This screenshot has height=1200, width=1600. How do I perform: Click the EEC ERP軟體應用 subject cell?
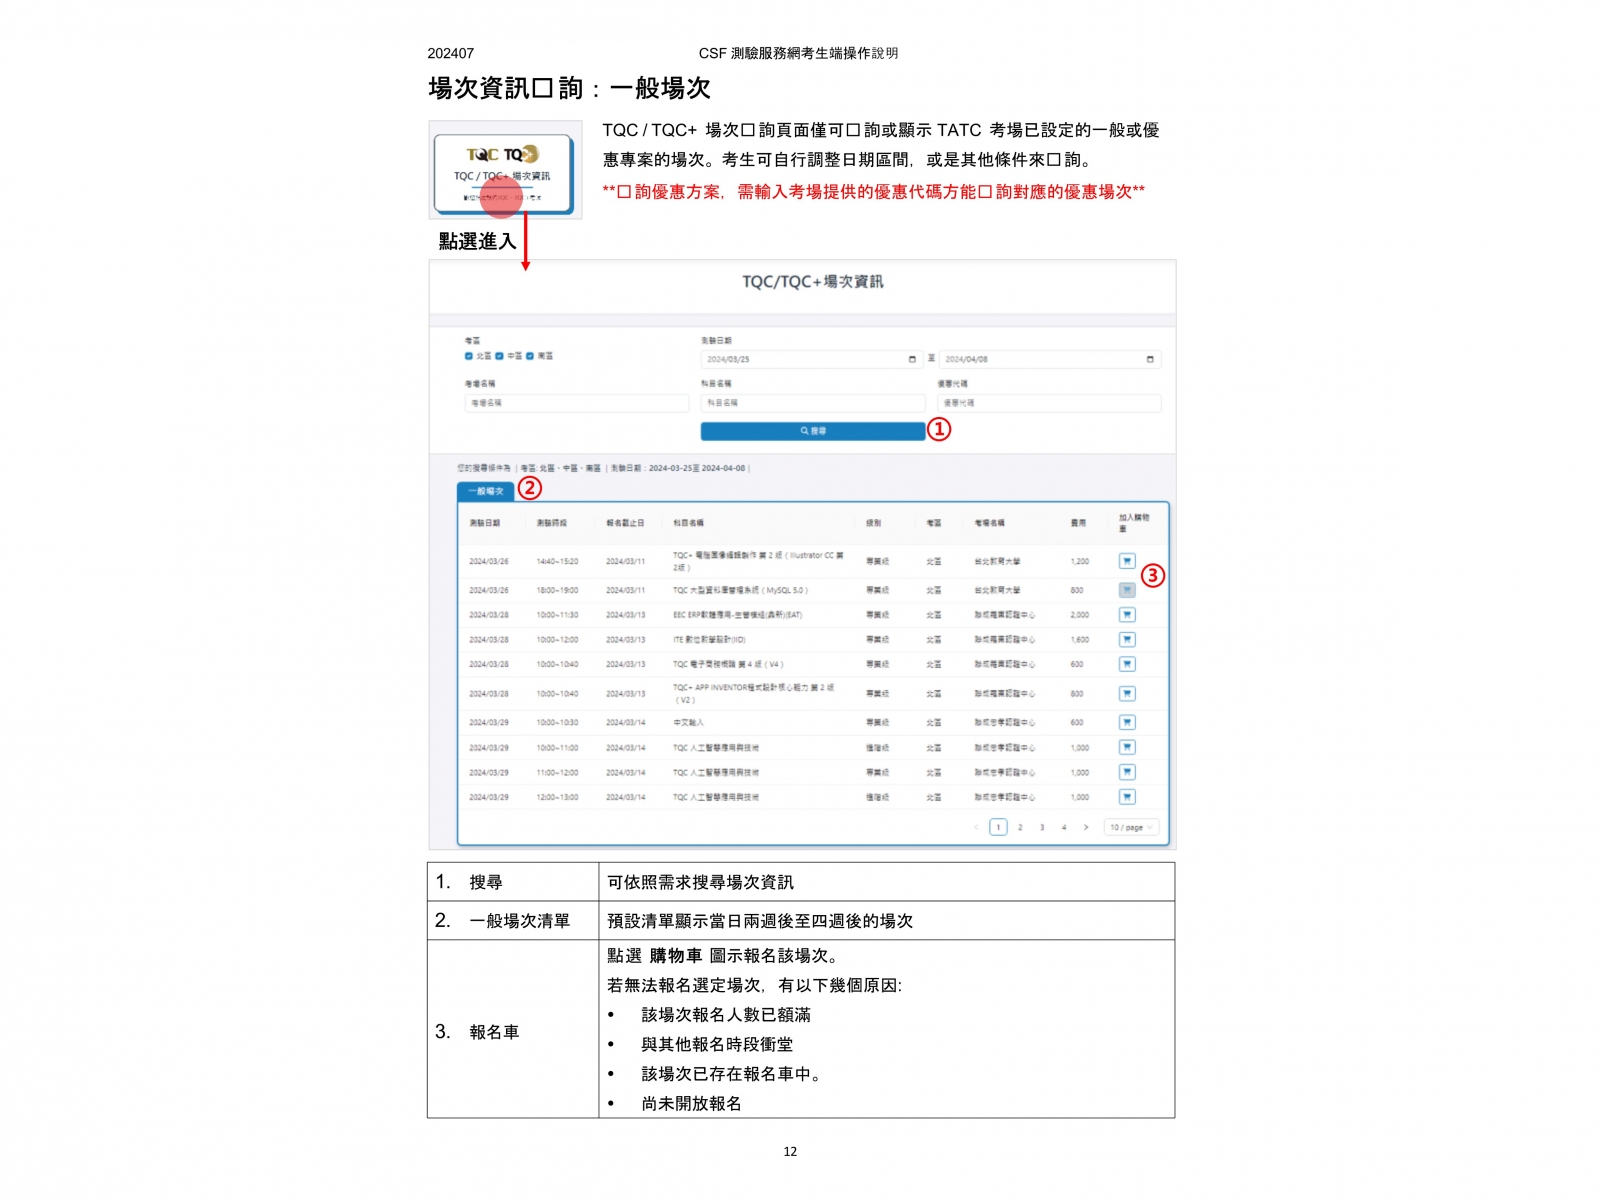(737, 615)
